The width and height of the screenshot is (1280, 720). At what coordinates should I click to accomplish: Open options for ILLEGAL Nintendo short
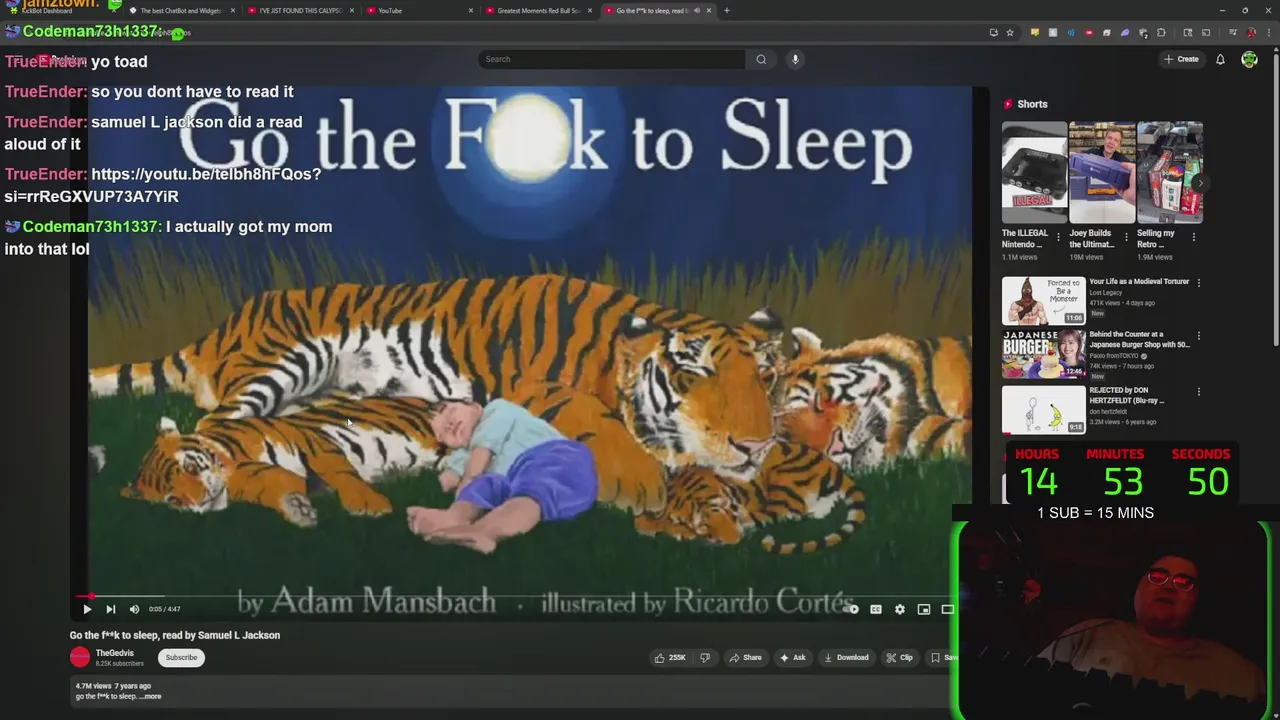pyautogui.click(x=1059, y=237)
